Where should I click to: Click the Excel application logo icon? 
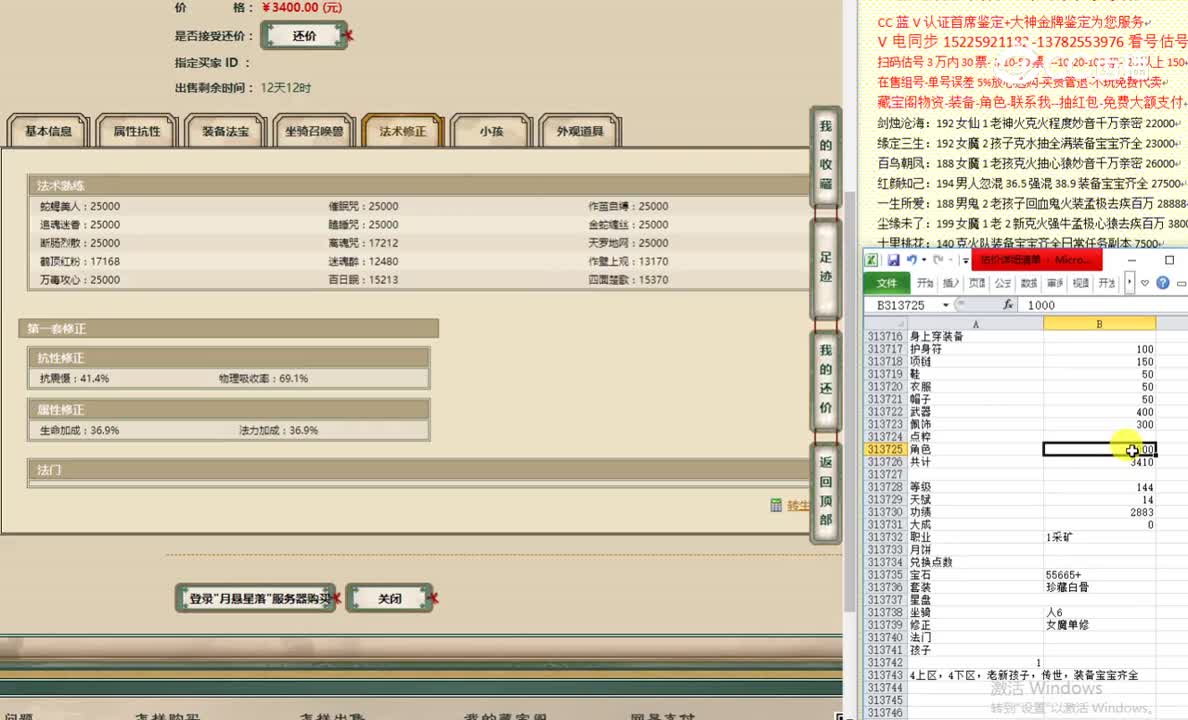click(872, 260)
